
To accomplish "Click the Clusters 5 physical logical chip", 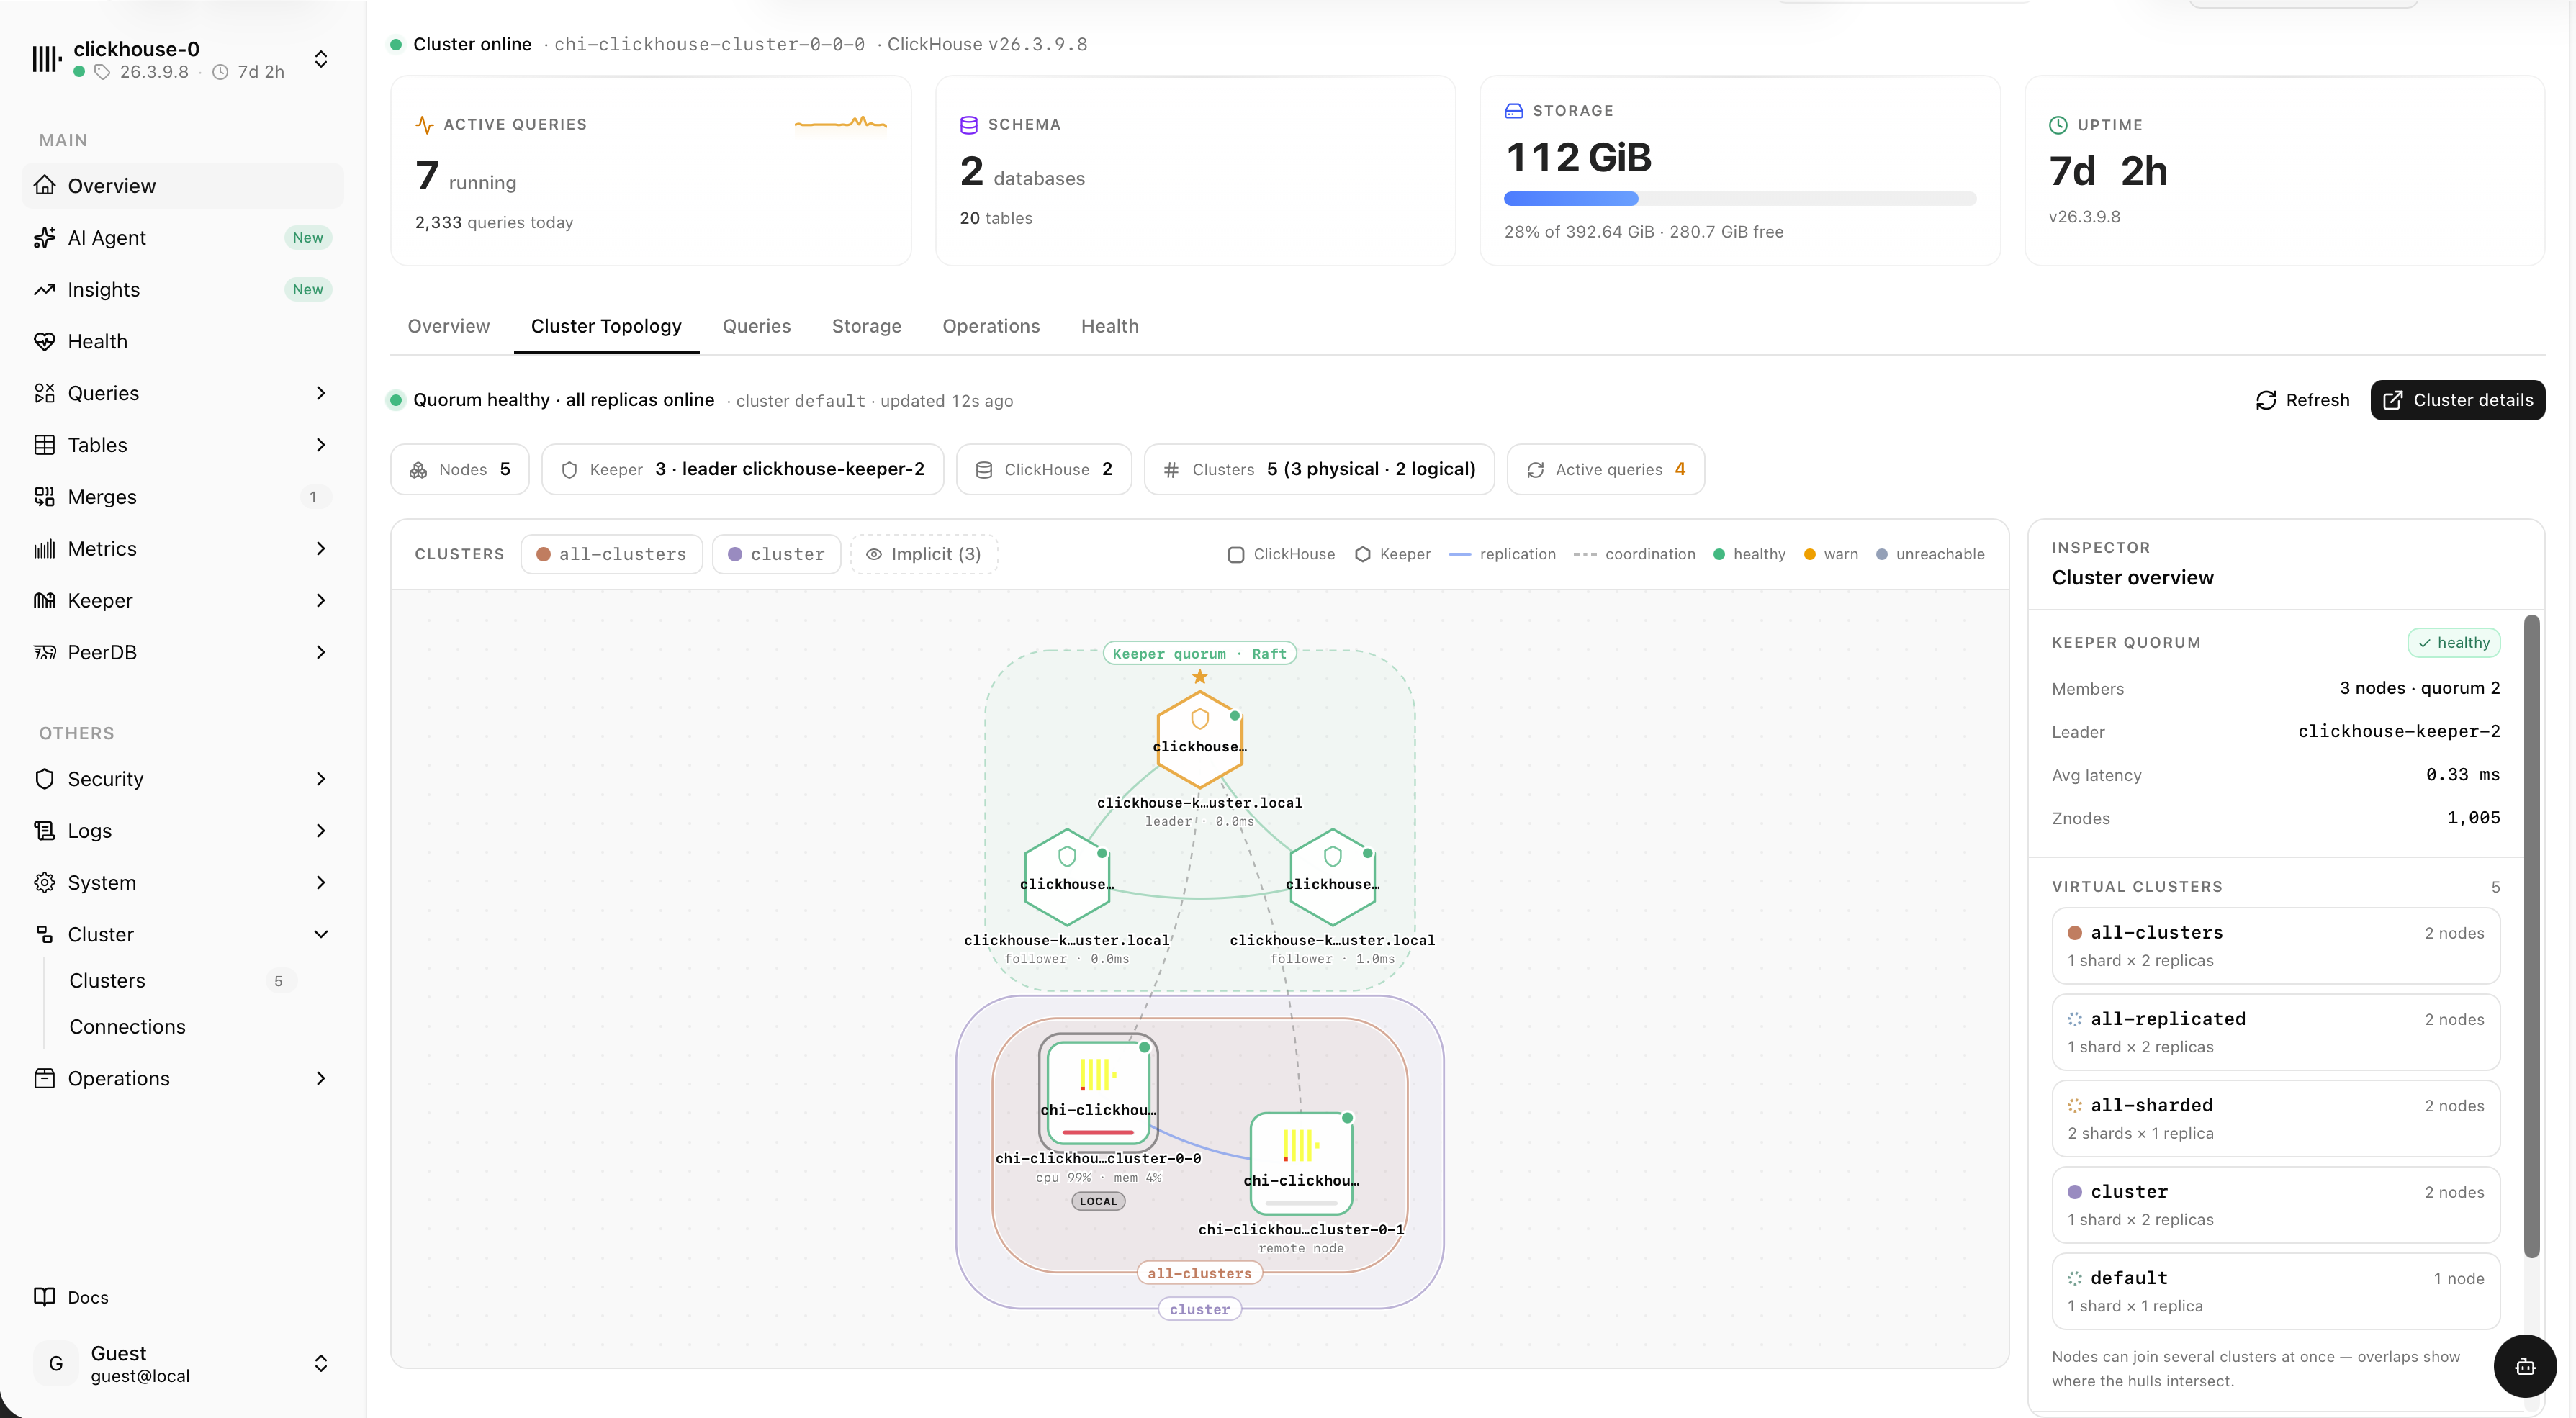I will [1318, 469].
